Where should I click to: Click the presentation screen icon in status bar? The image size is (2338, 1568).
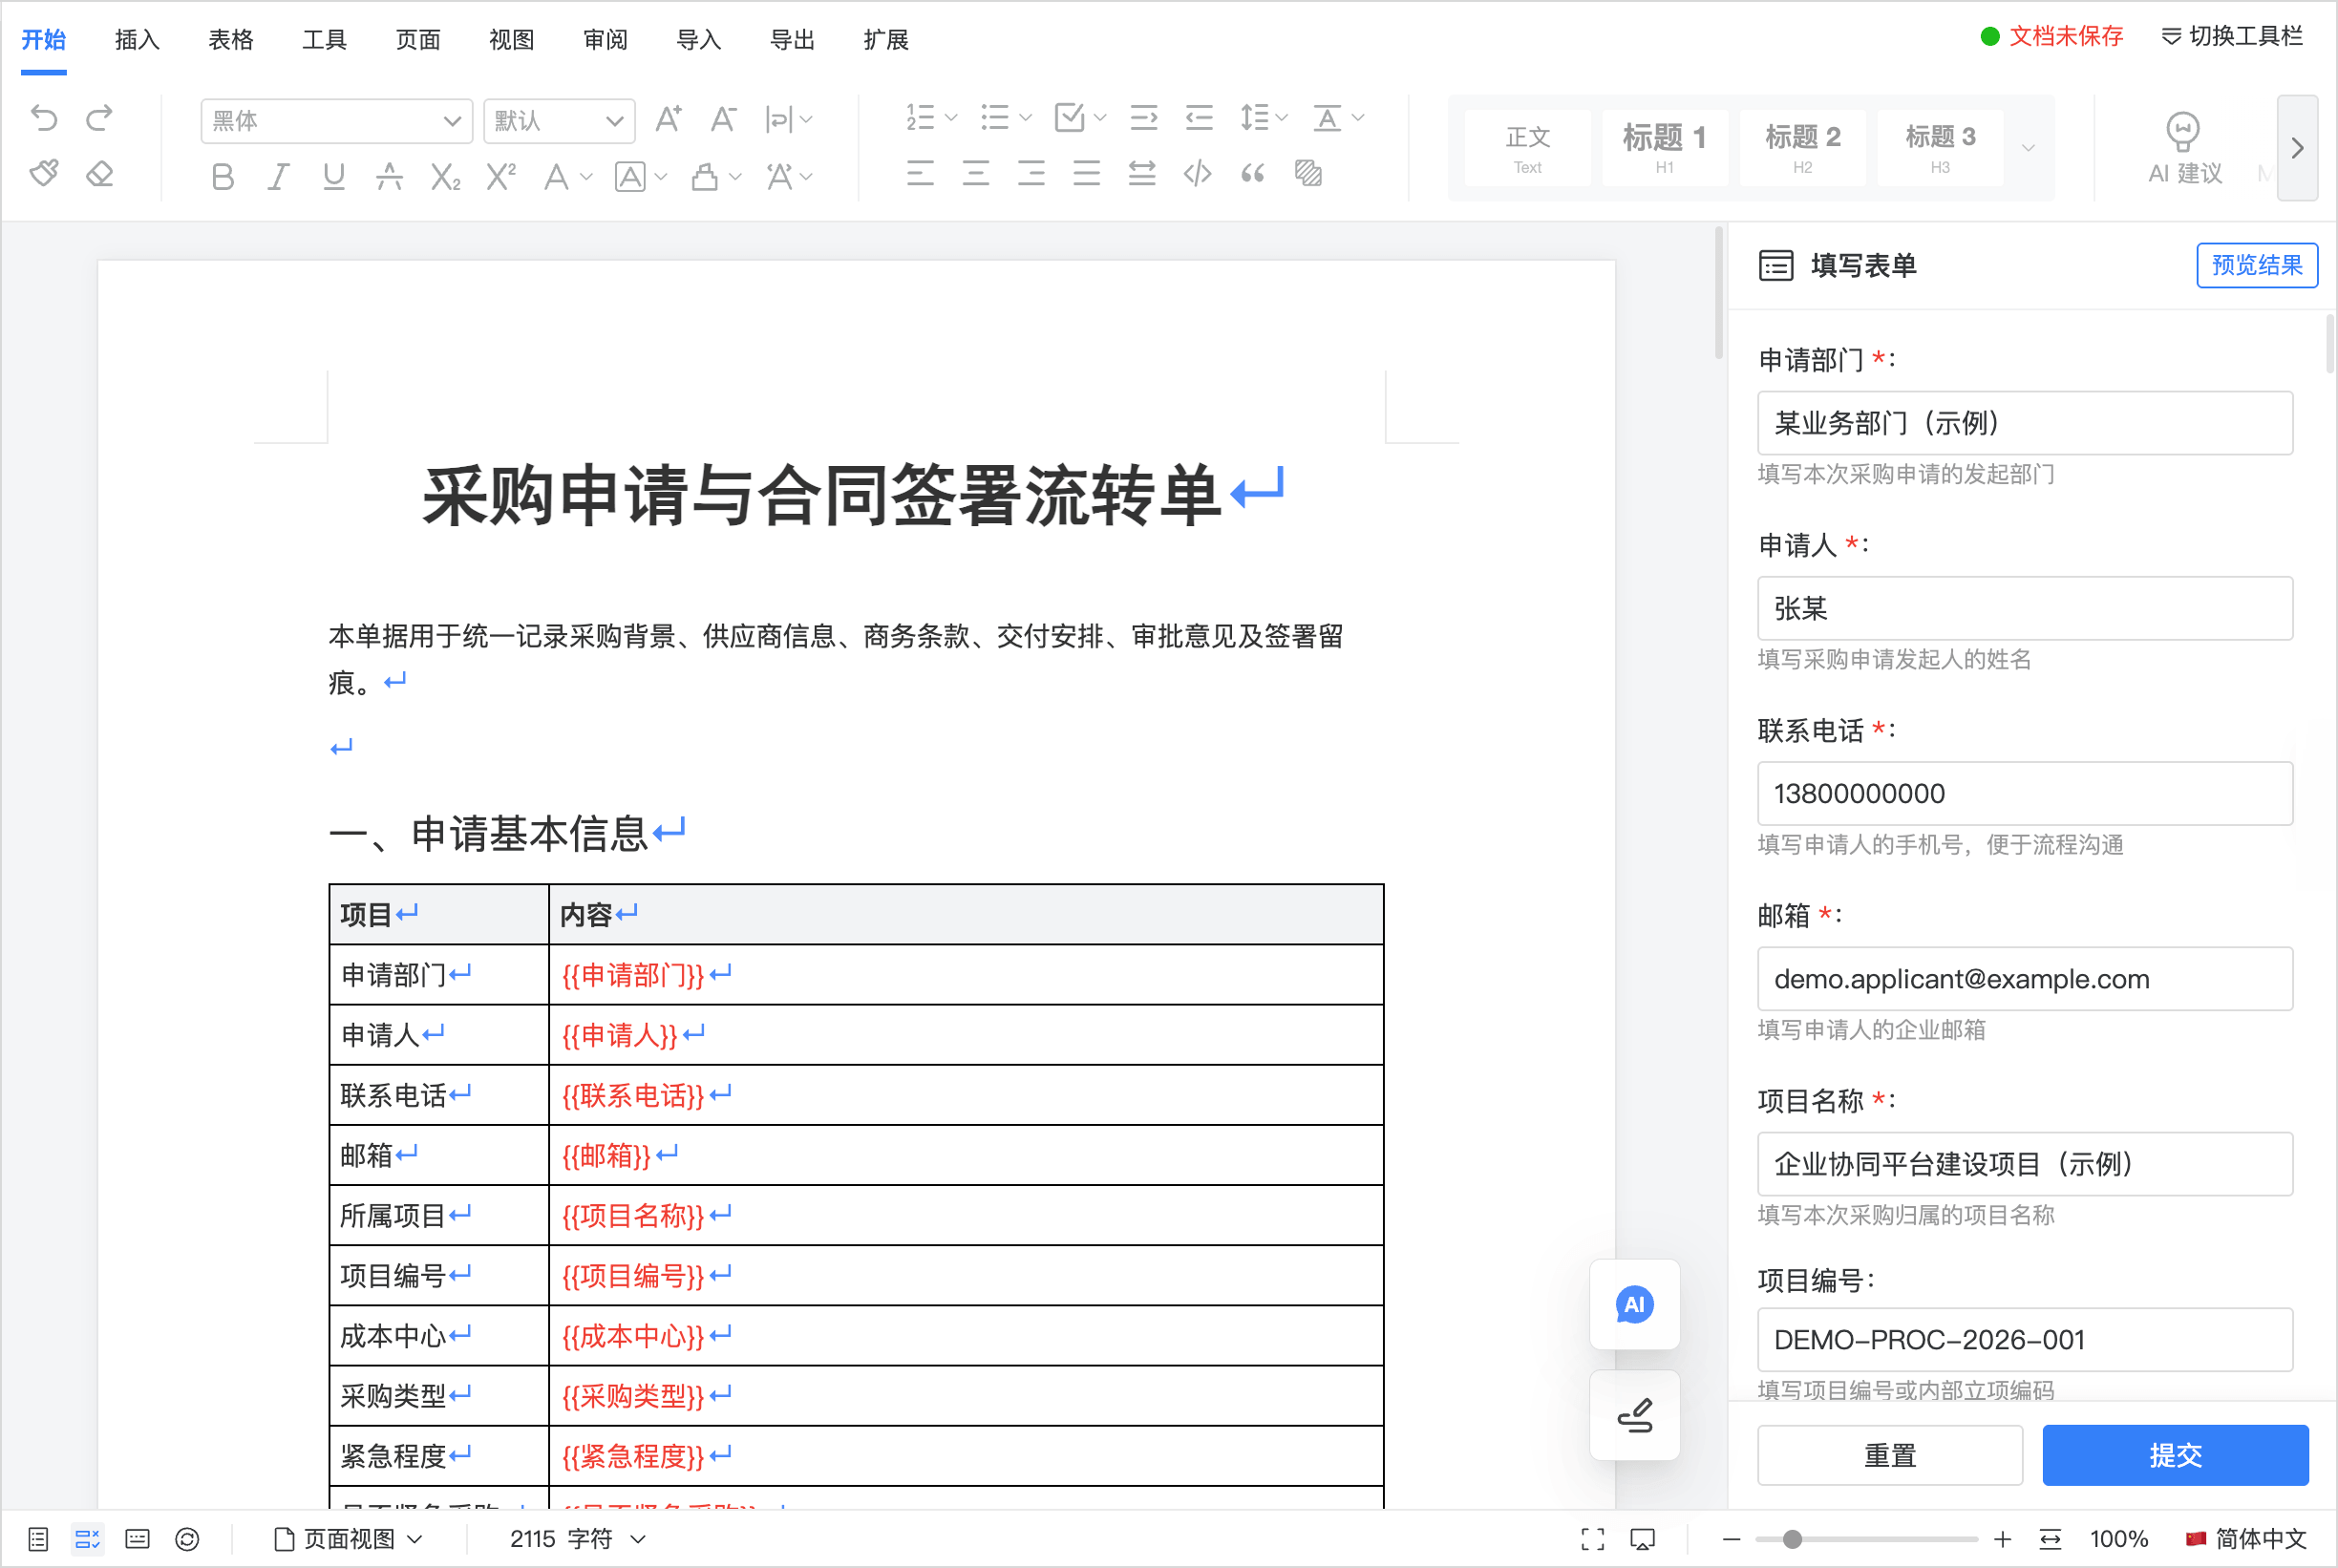point(1642,1539)
